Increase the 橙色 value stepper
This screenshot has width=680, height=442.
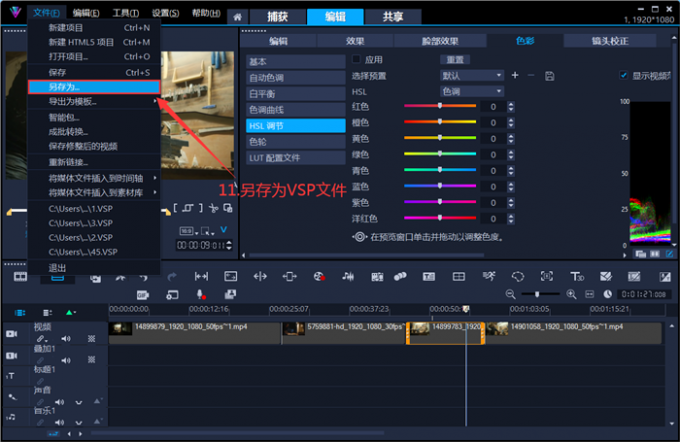[511, 120]
